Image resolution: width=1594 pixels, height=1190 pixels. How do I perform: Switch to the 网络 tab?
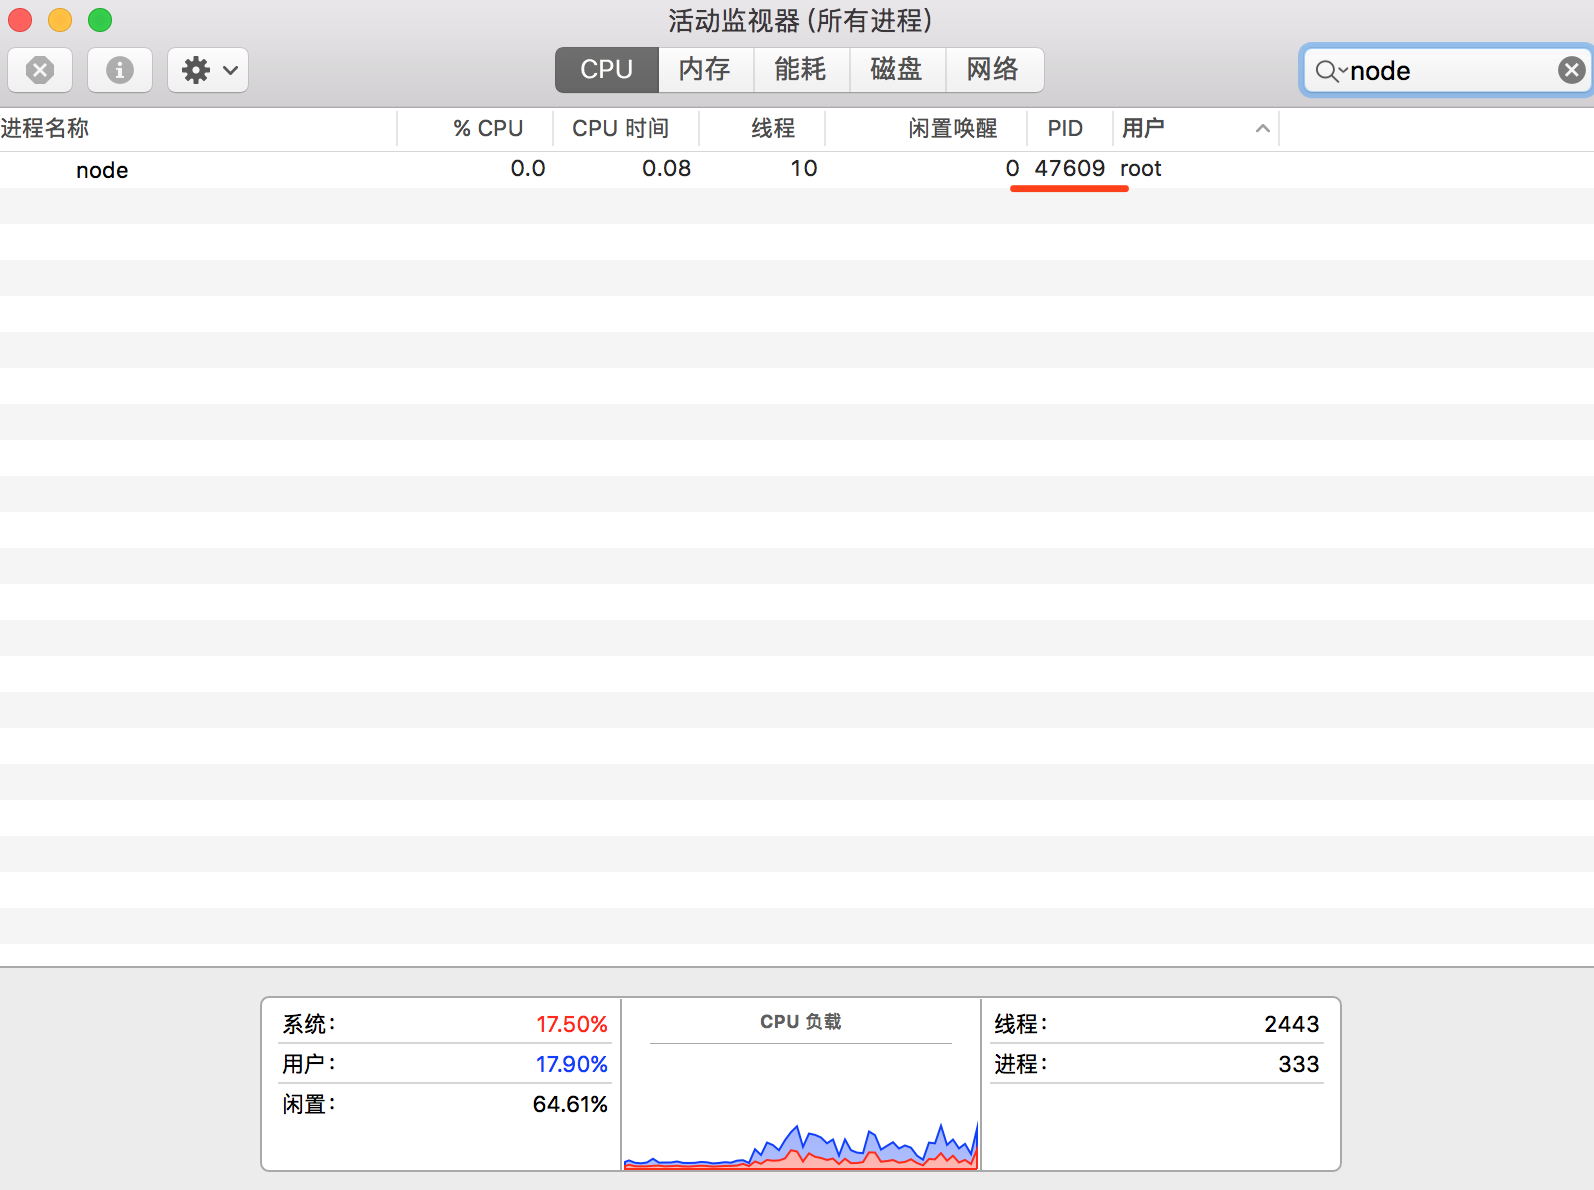click(x=993, y=70)
